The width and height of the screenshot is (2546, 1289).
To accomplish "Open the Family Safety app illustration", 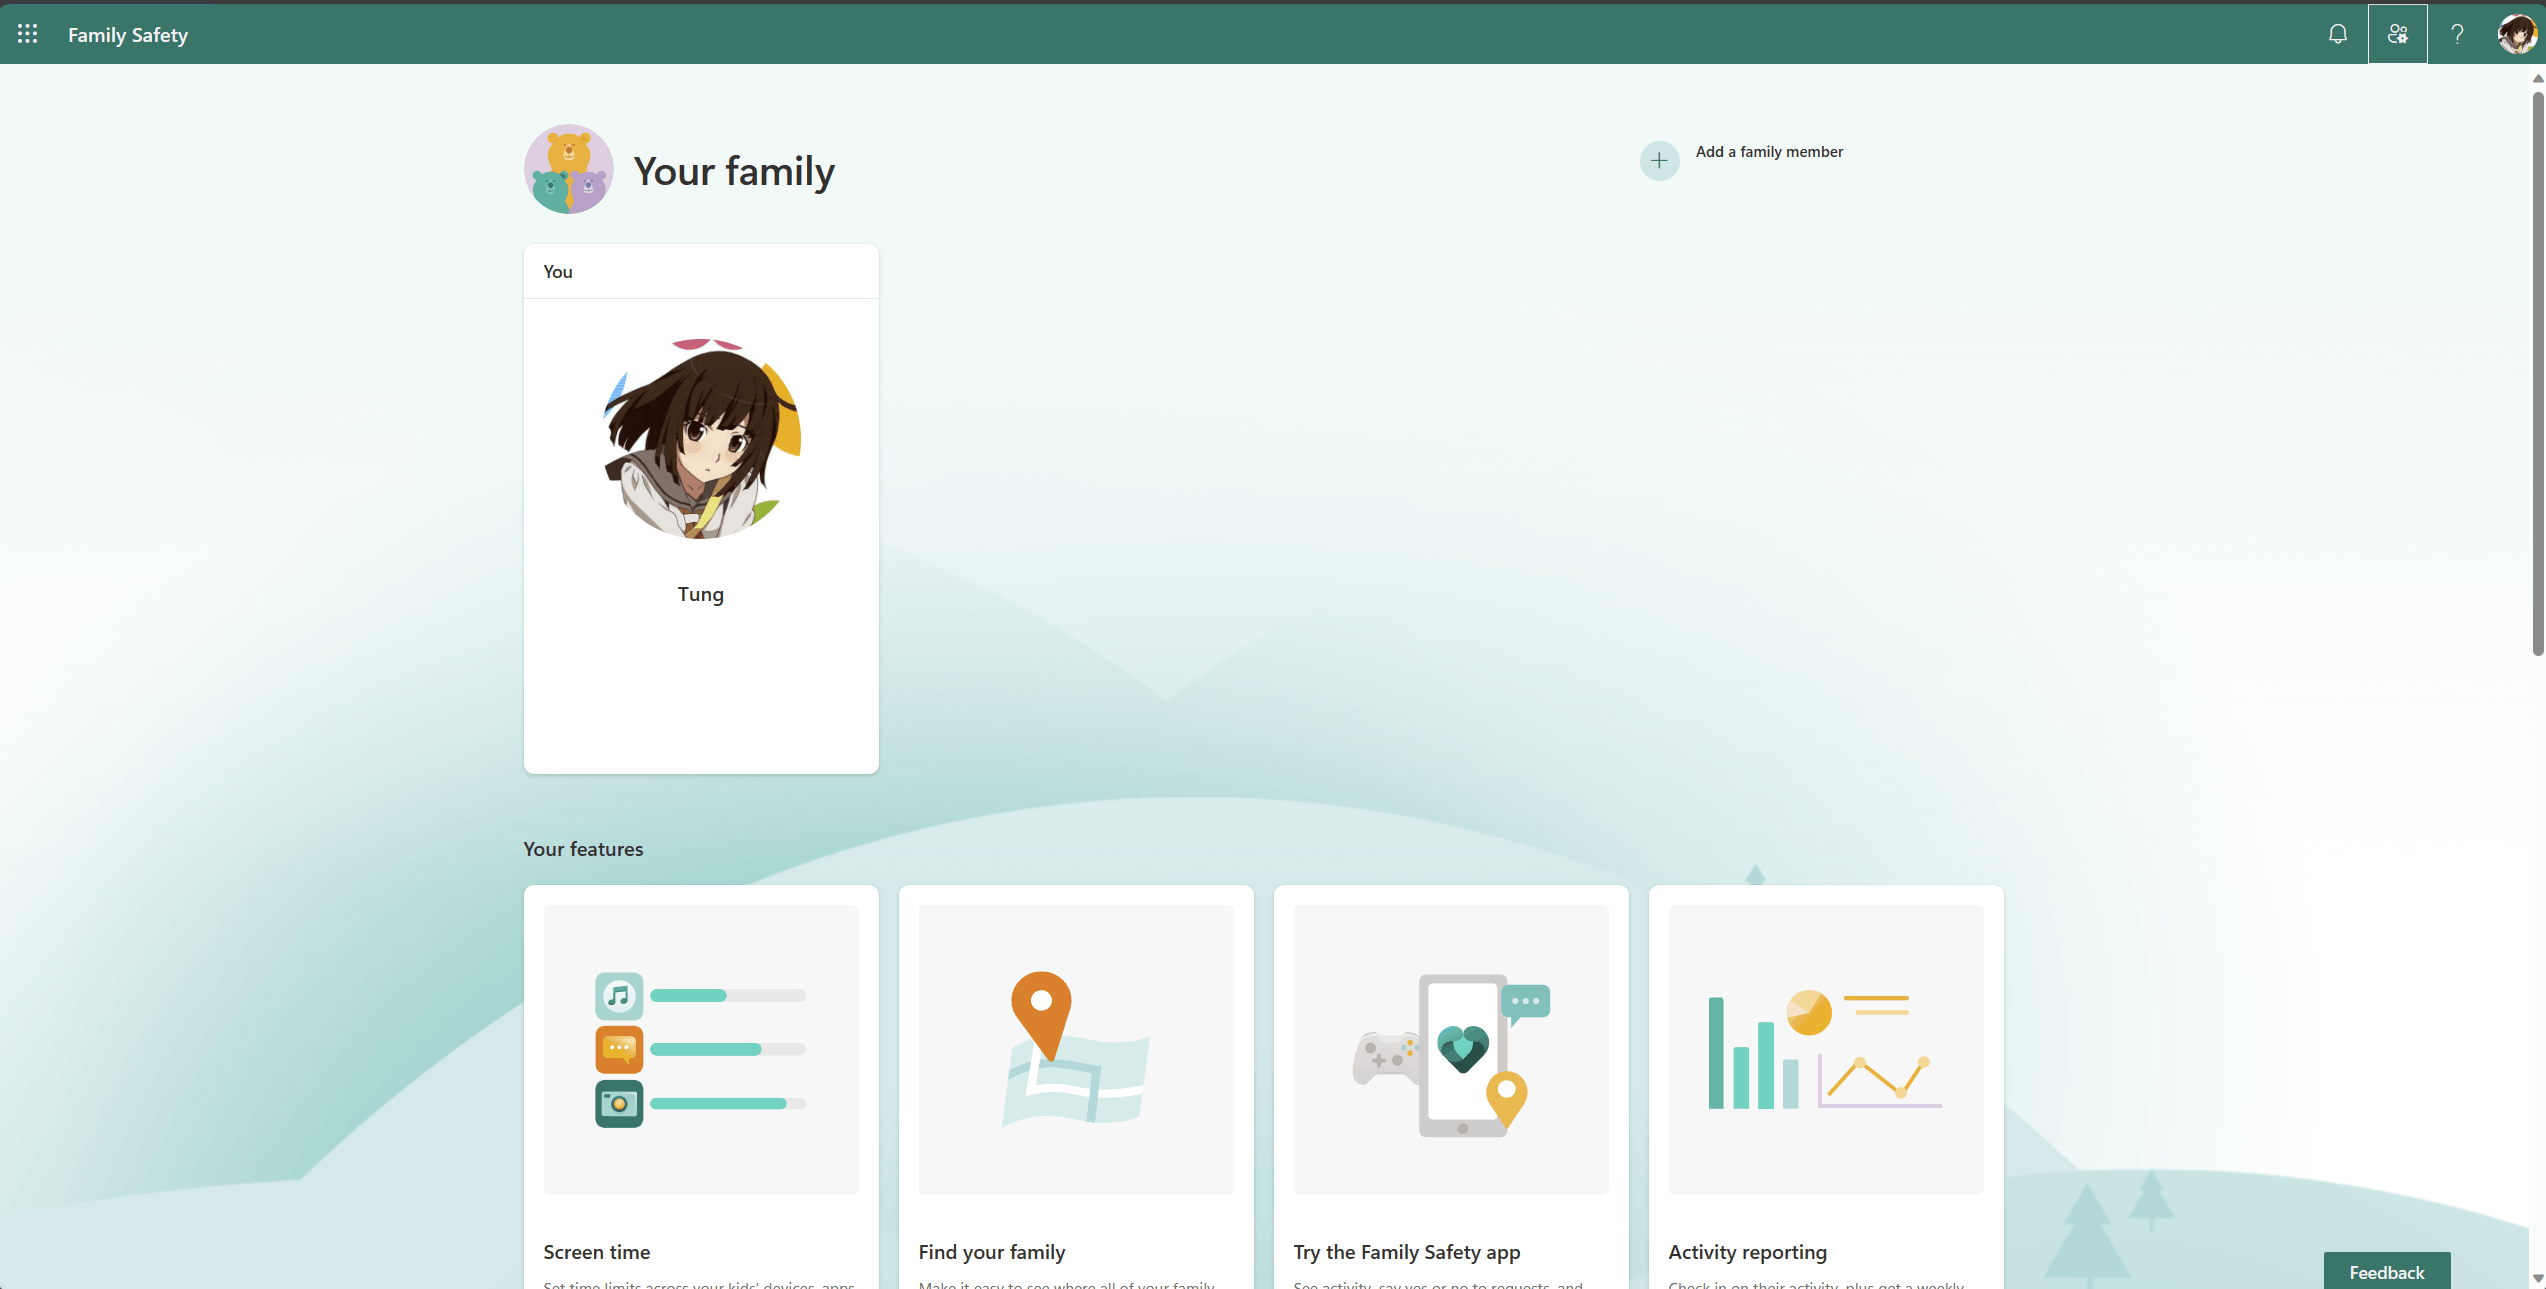I will tap(1451, 1049).
